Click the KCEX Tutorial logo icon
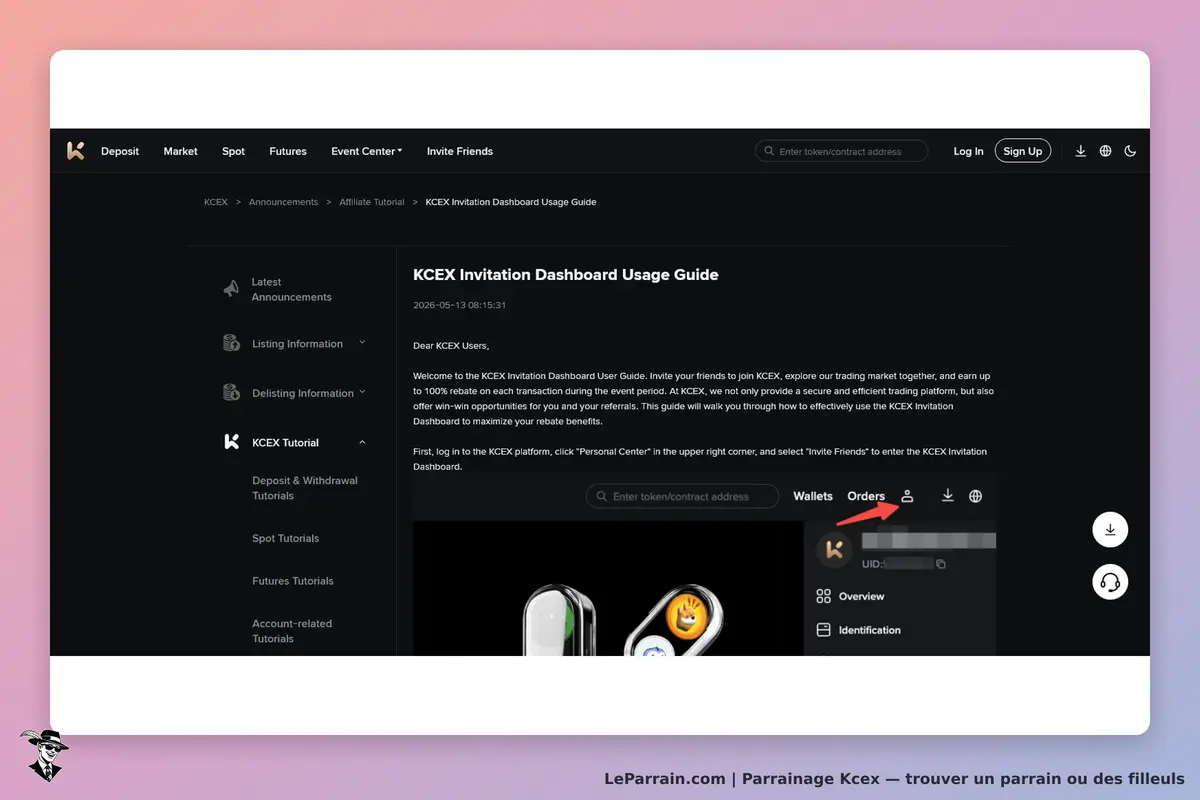This screenshot has width=1200, height=800. click(x=231, y=442)
